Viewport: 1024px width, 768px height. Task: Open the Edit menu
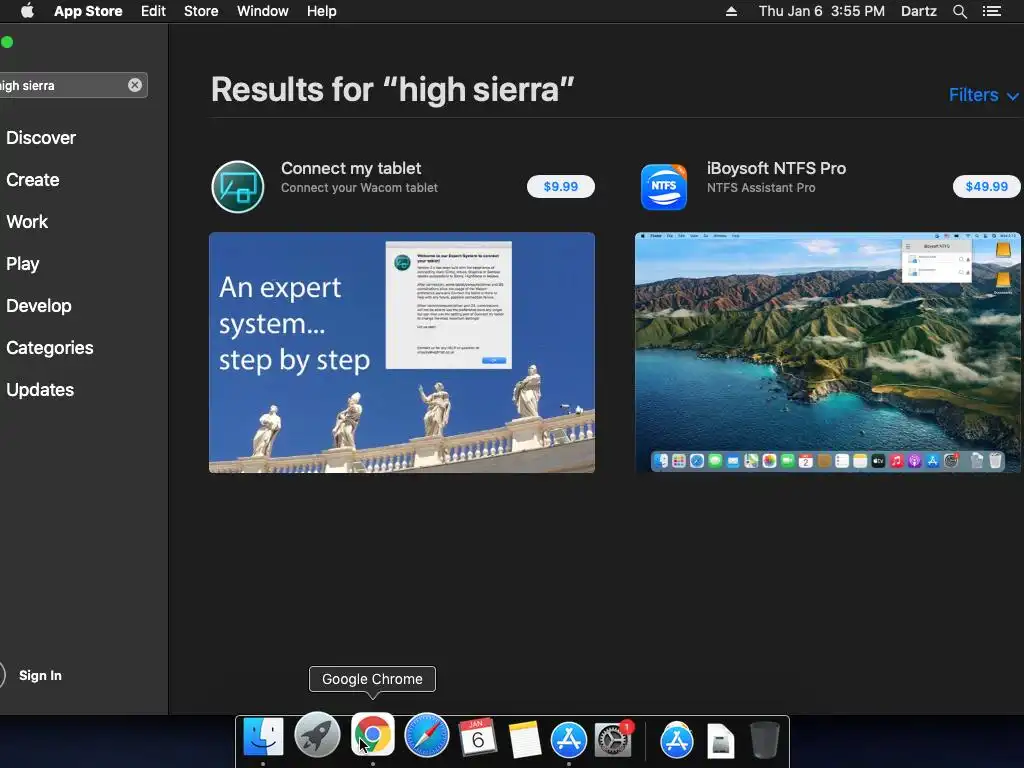pyautogui.click(x=153, y=11)
